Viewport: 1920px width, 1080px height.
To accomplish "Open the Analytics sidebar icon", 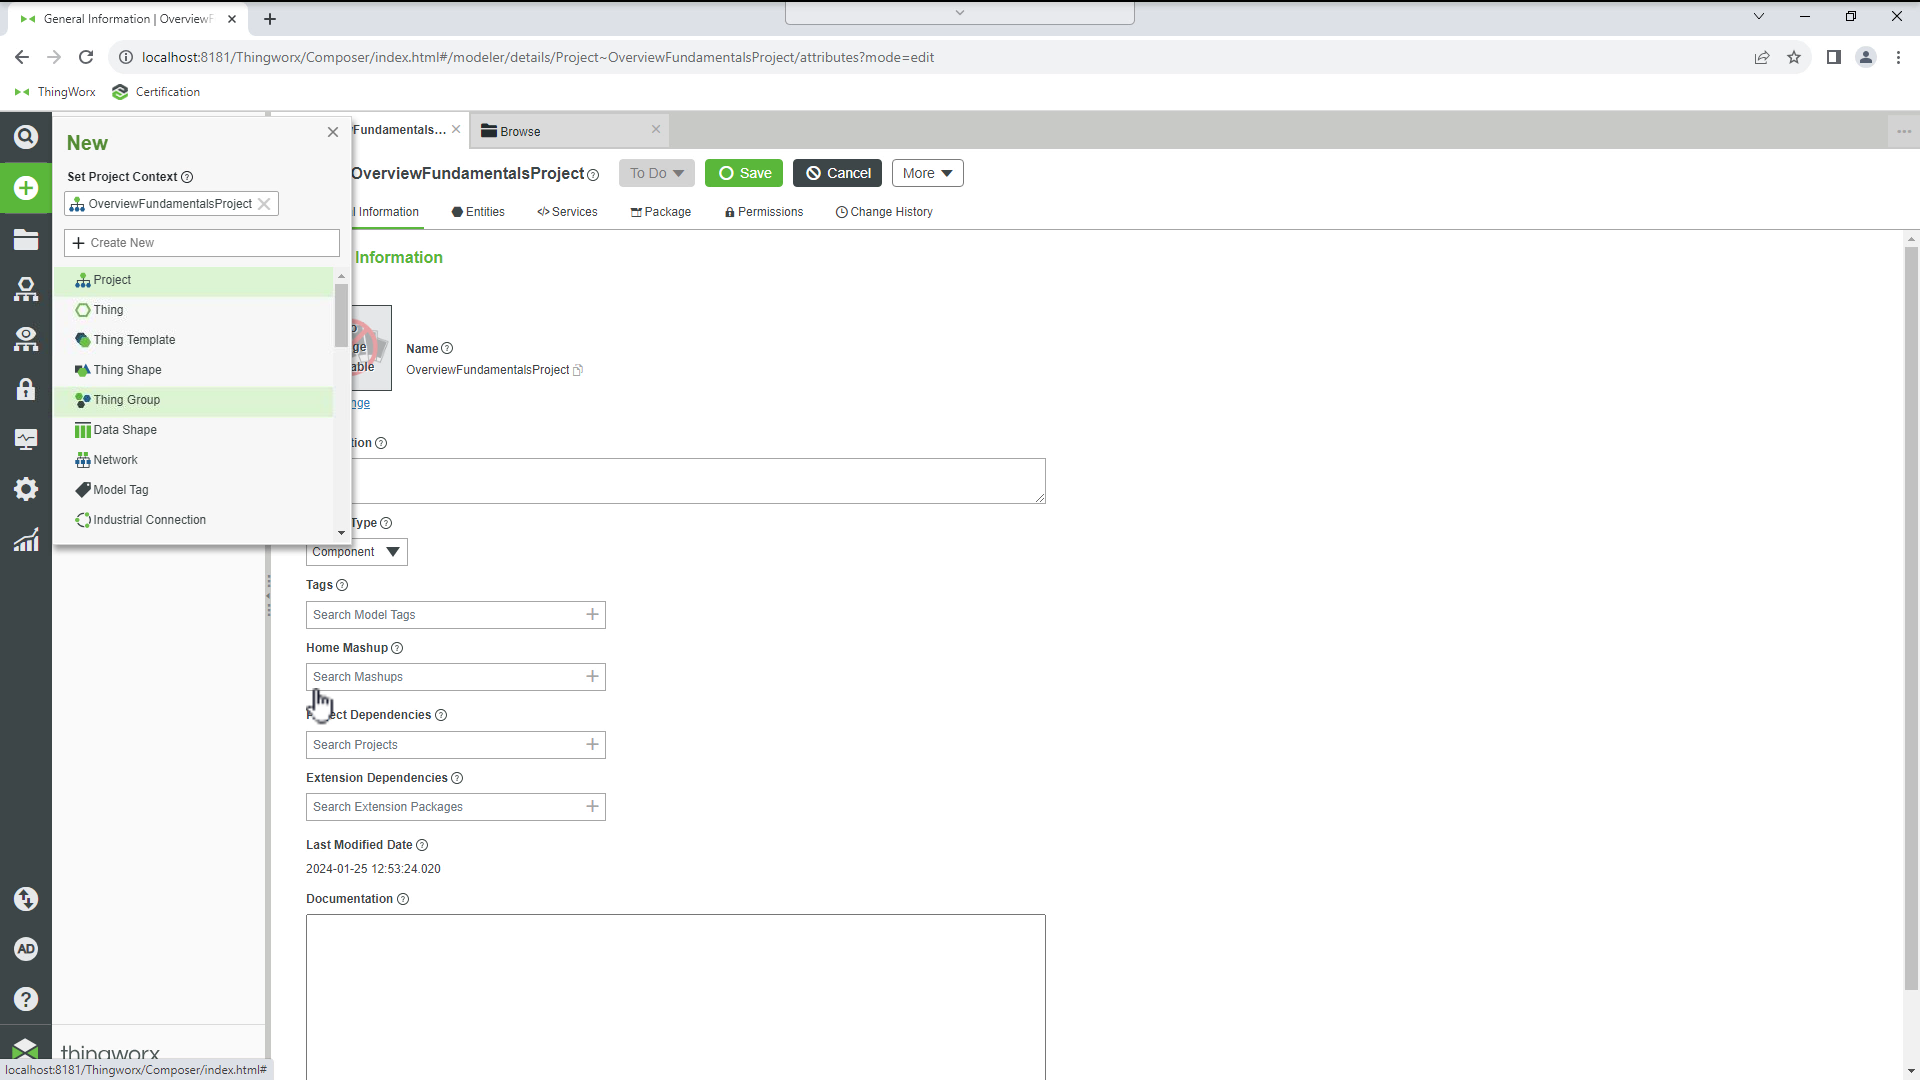I will click(25, 539).
